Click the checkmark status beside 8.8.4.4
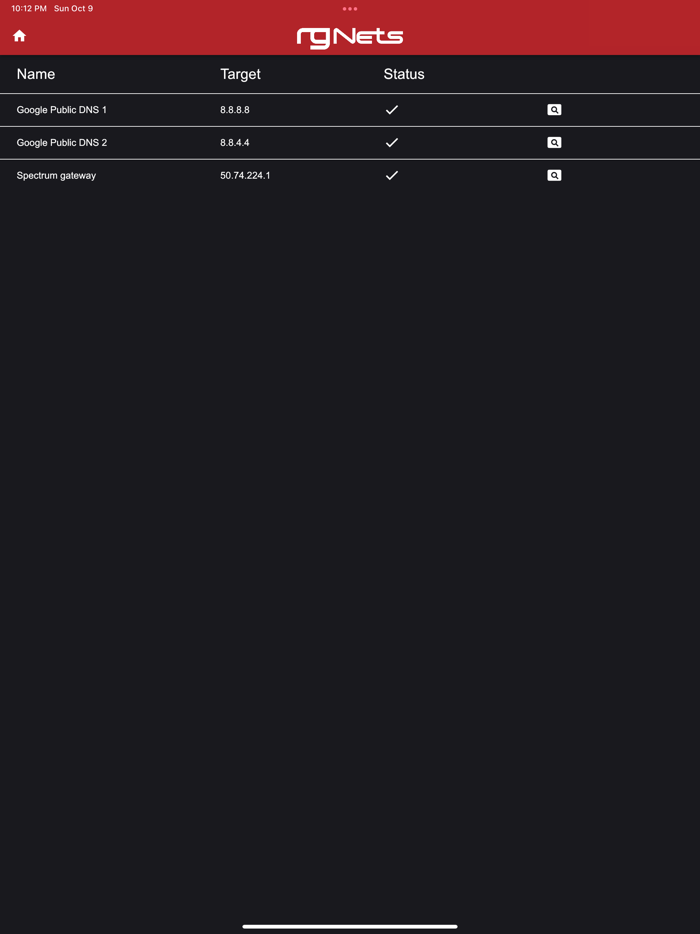 click(392, 142)
